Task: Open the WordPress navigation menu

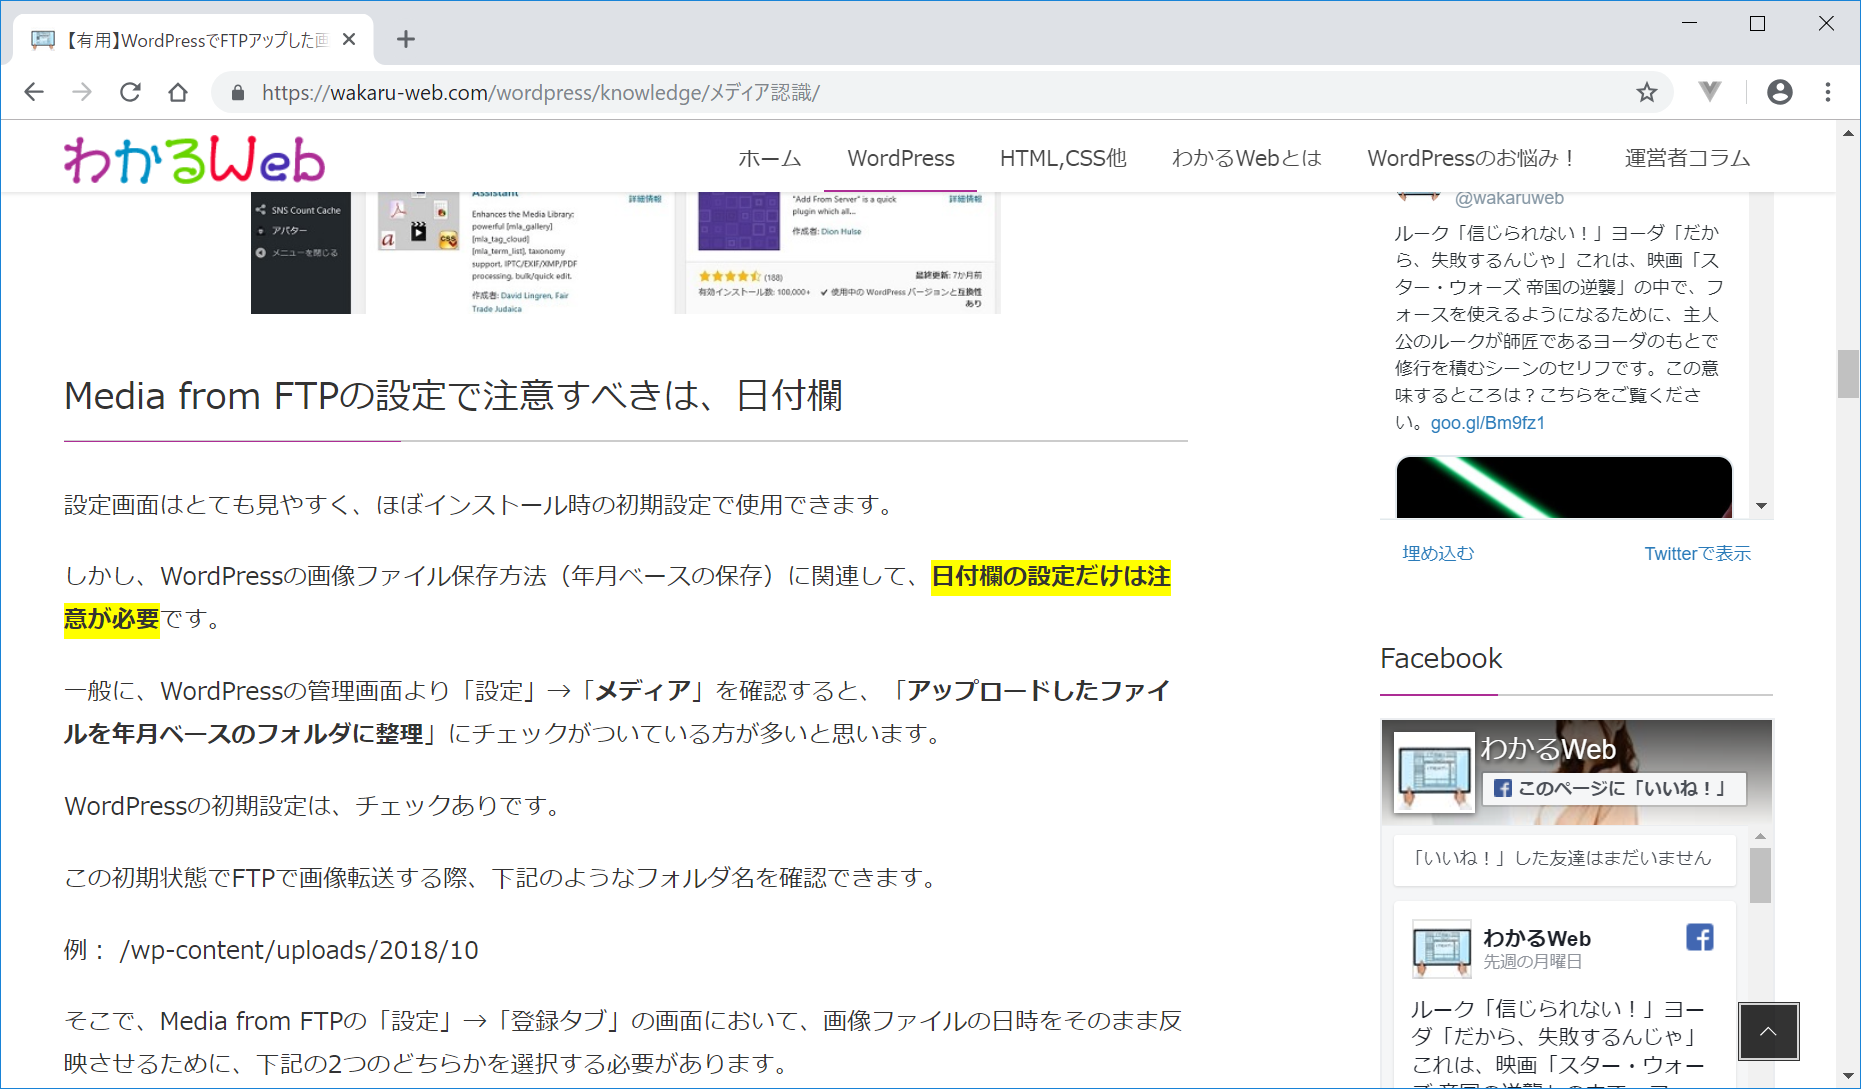Action: pyautogui.click(x=900, y=158)
